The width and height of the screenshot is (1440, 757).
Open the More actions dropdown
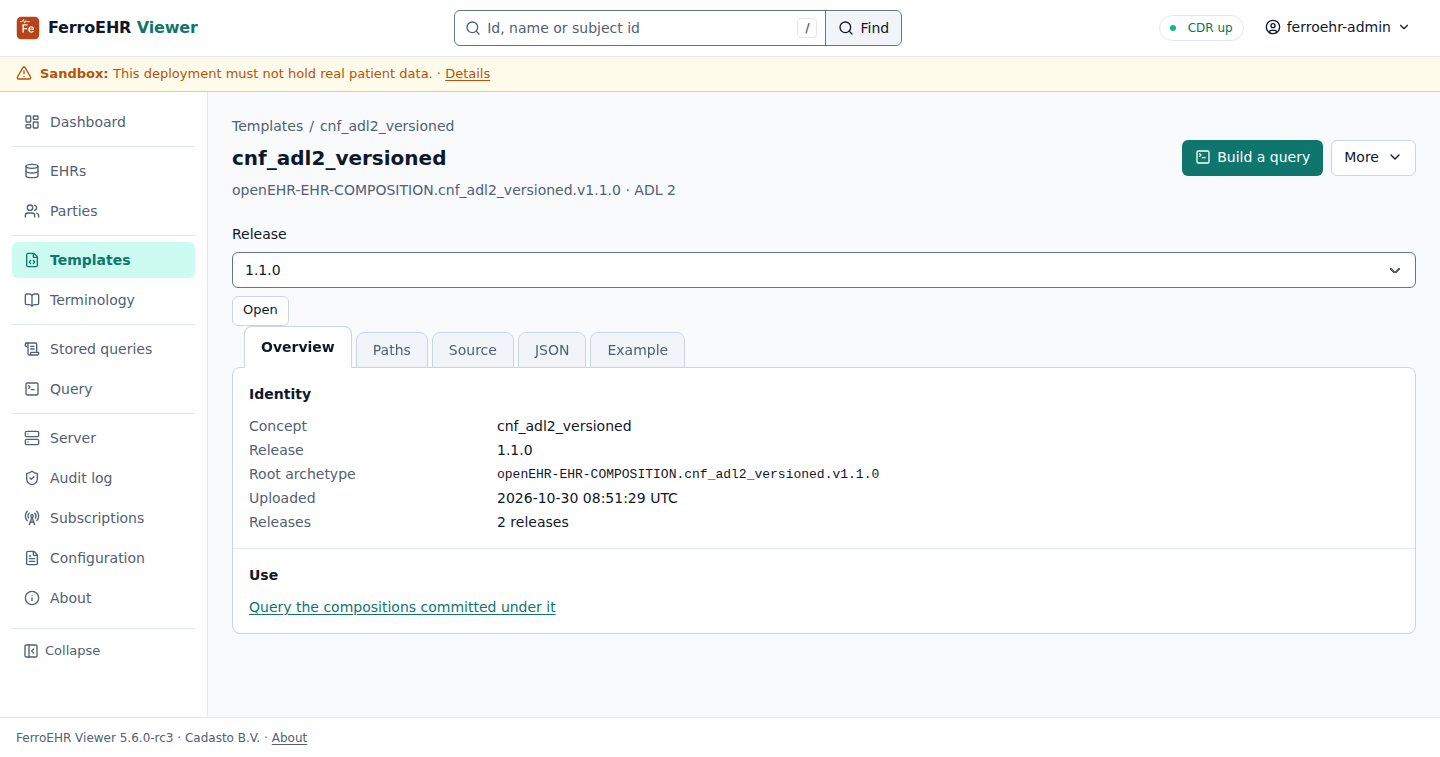(x=1373, y=157)
